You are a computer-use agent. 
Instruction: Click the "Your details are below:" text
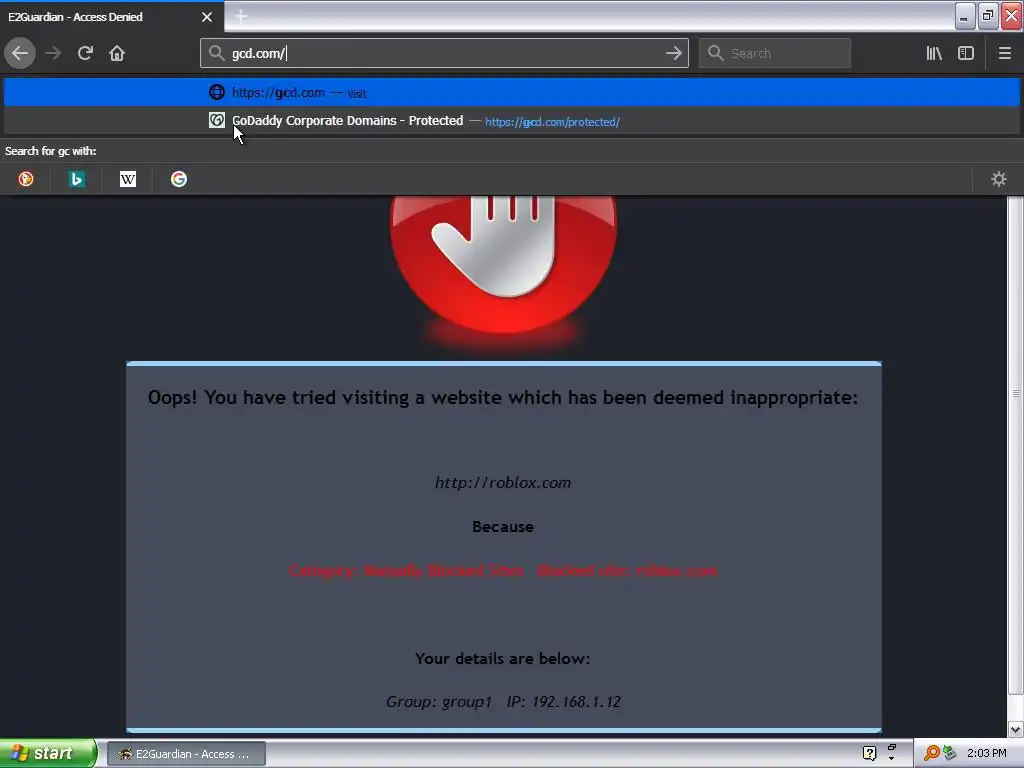(503, 658)
